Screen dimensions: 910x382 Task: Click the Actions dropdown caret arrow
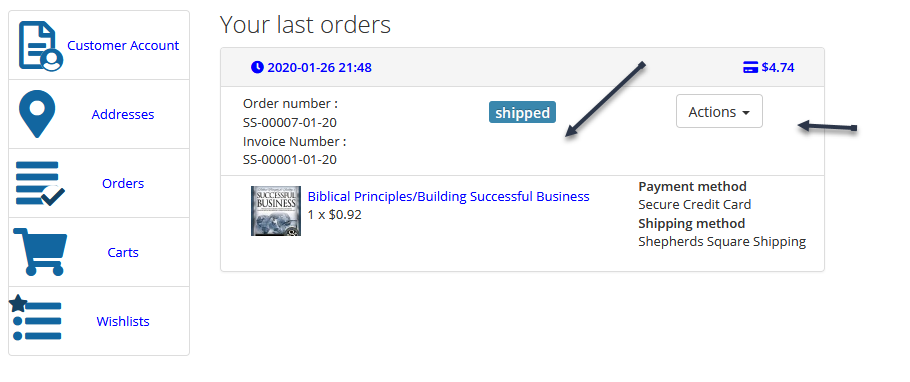click(x=745, y=113)
